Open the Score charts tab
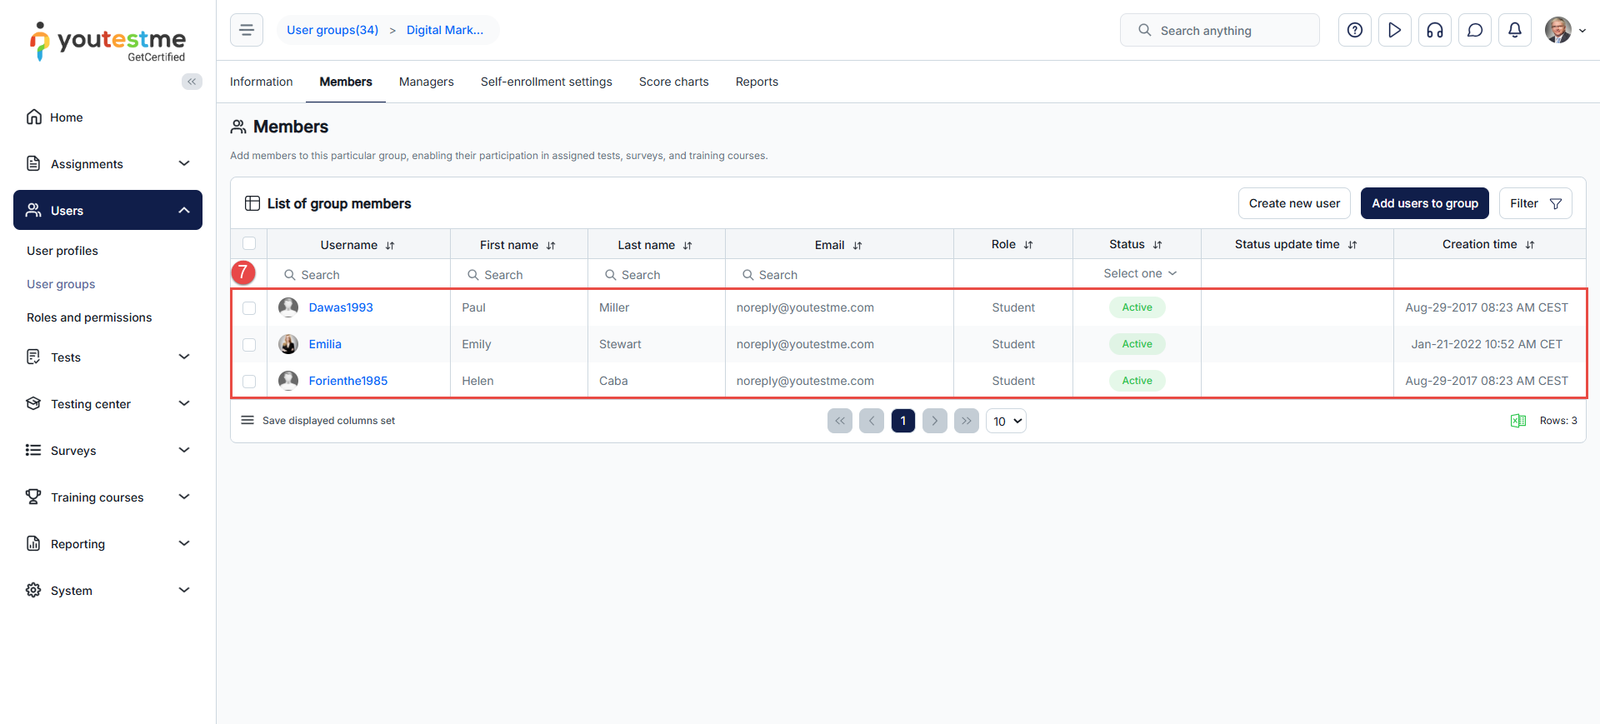1600x724 pixels. coord(673,82)
